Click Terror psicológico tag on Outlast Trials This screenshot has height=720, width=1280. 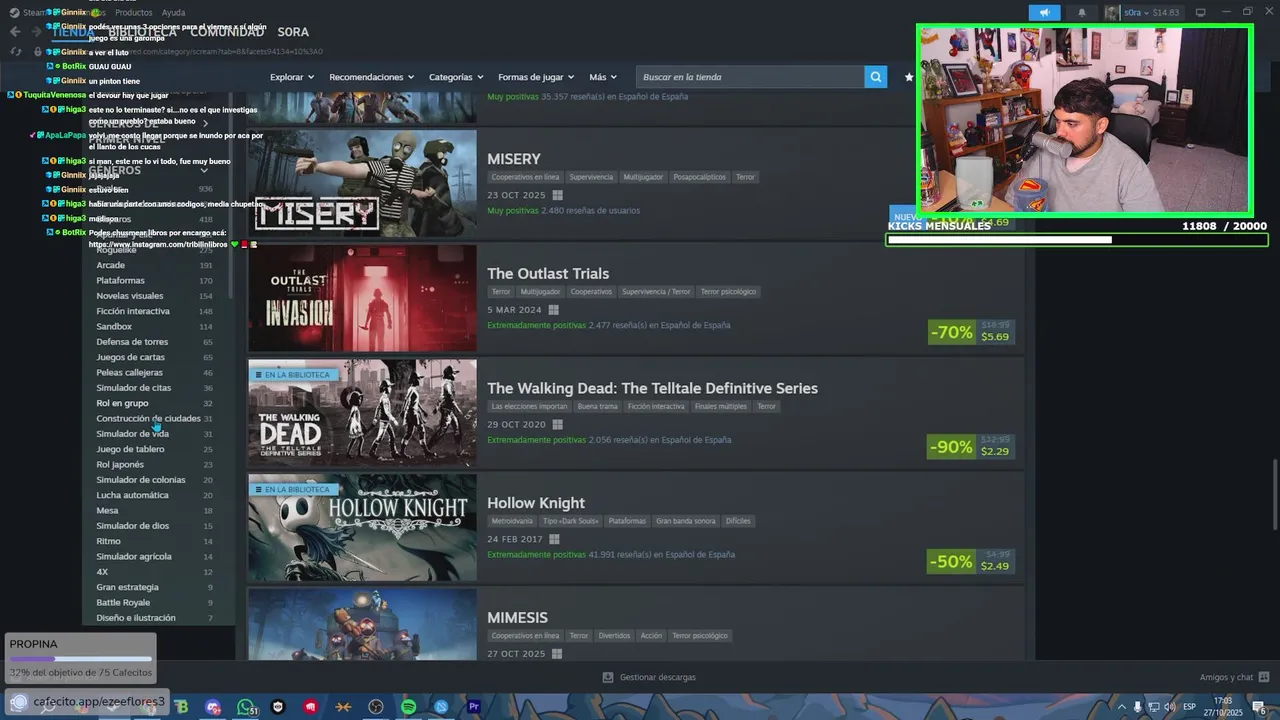pos(728,292)
